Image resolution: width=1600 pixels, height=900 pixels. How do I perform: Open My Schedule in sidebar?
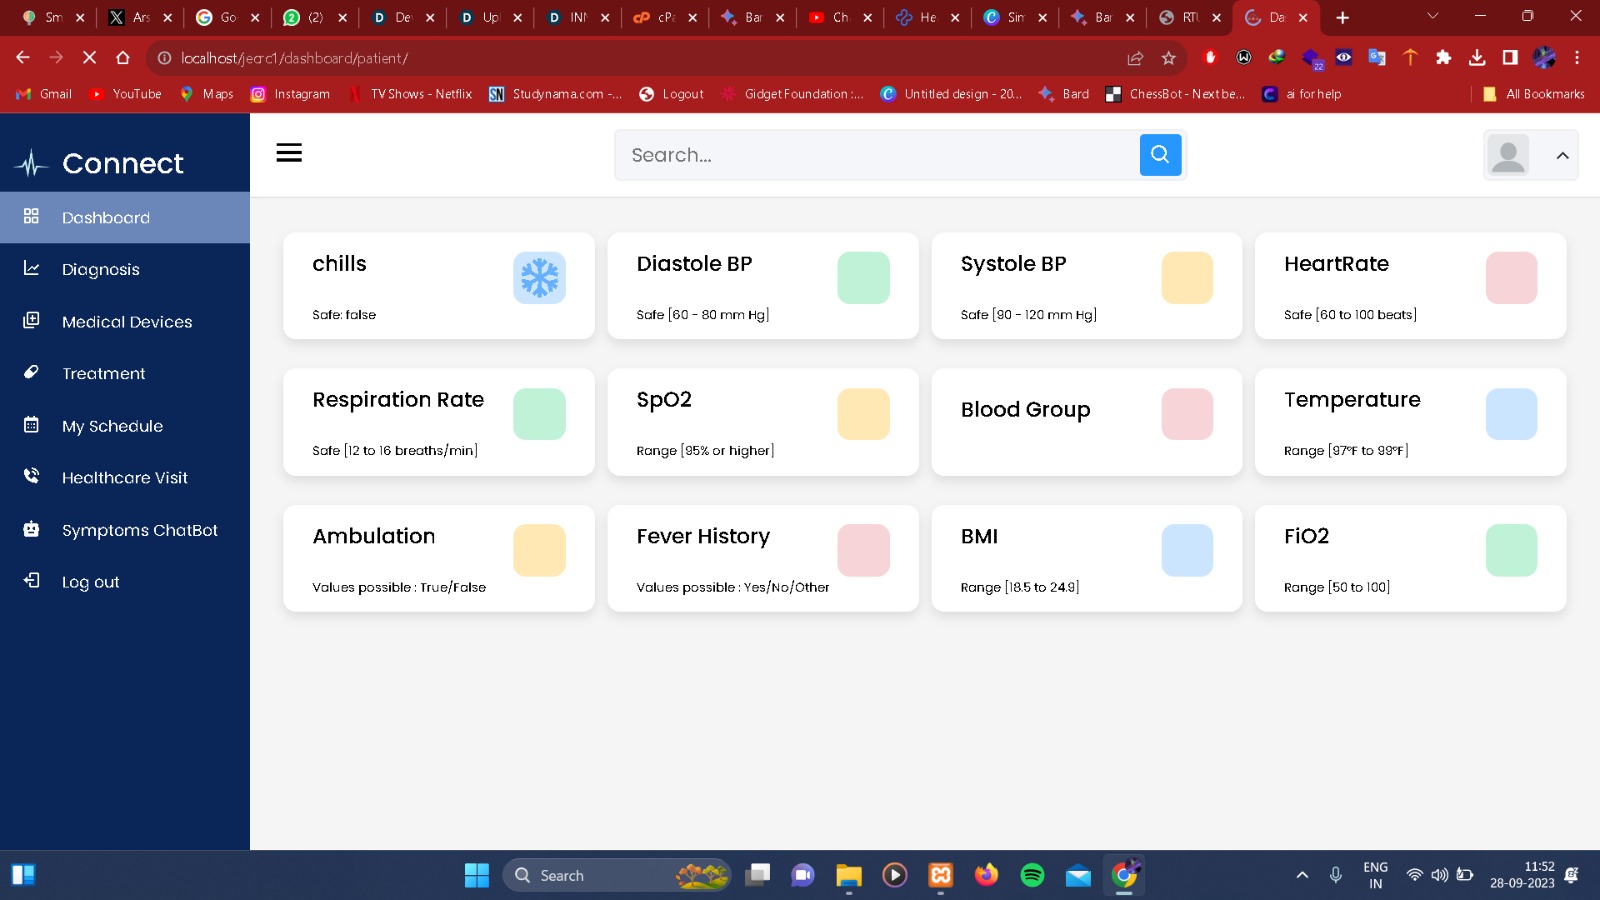tap(125, 425)
